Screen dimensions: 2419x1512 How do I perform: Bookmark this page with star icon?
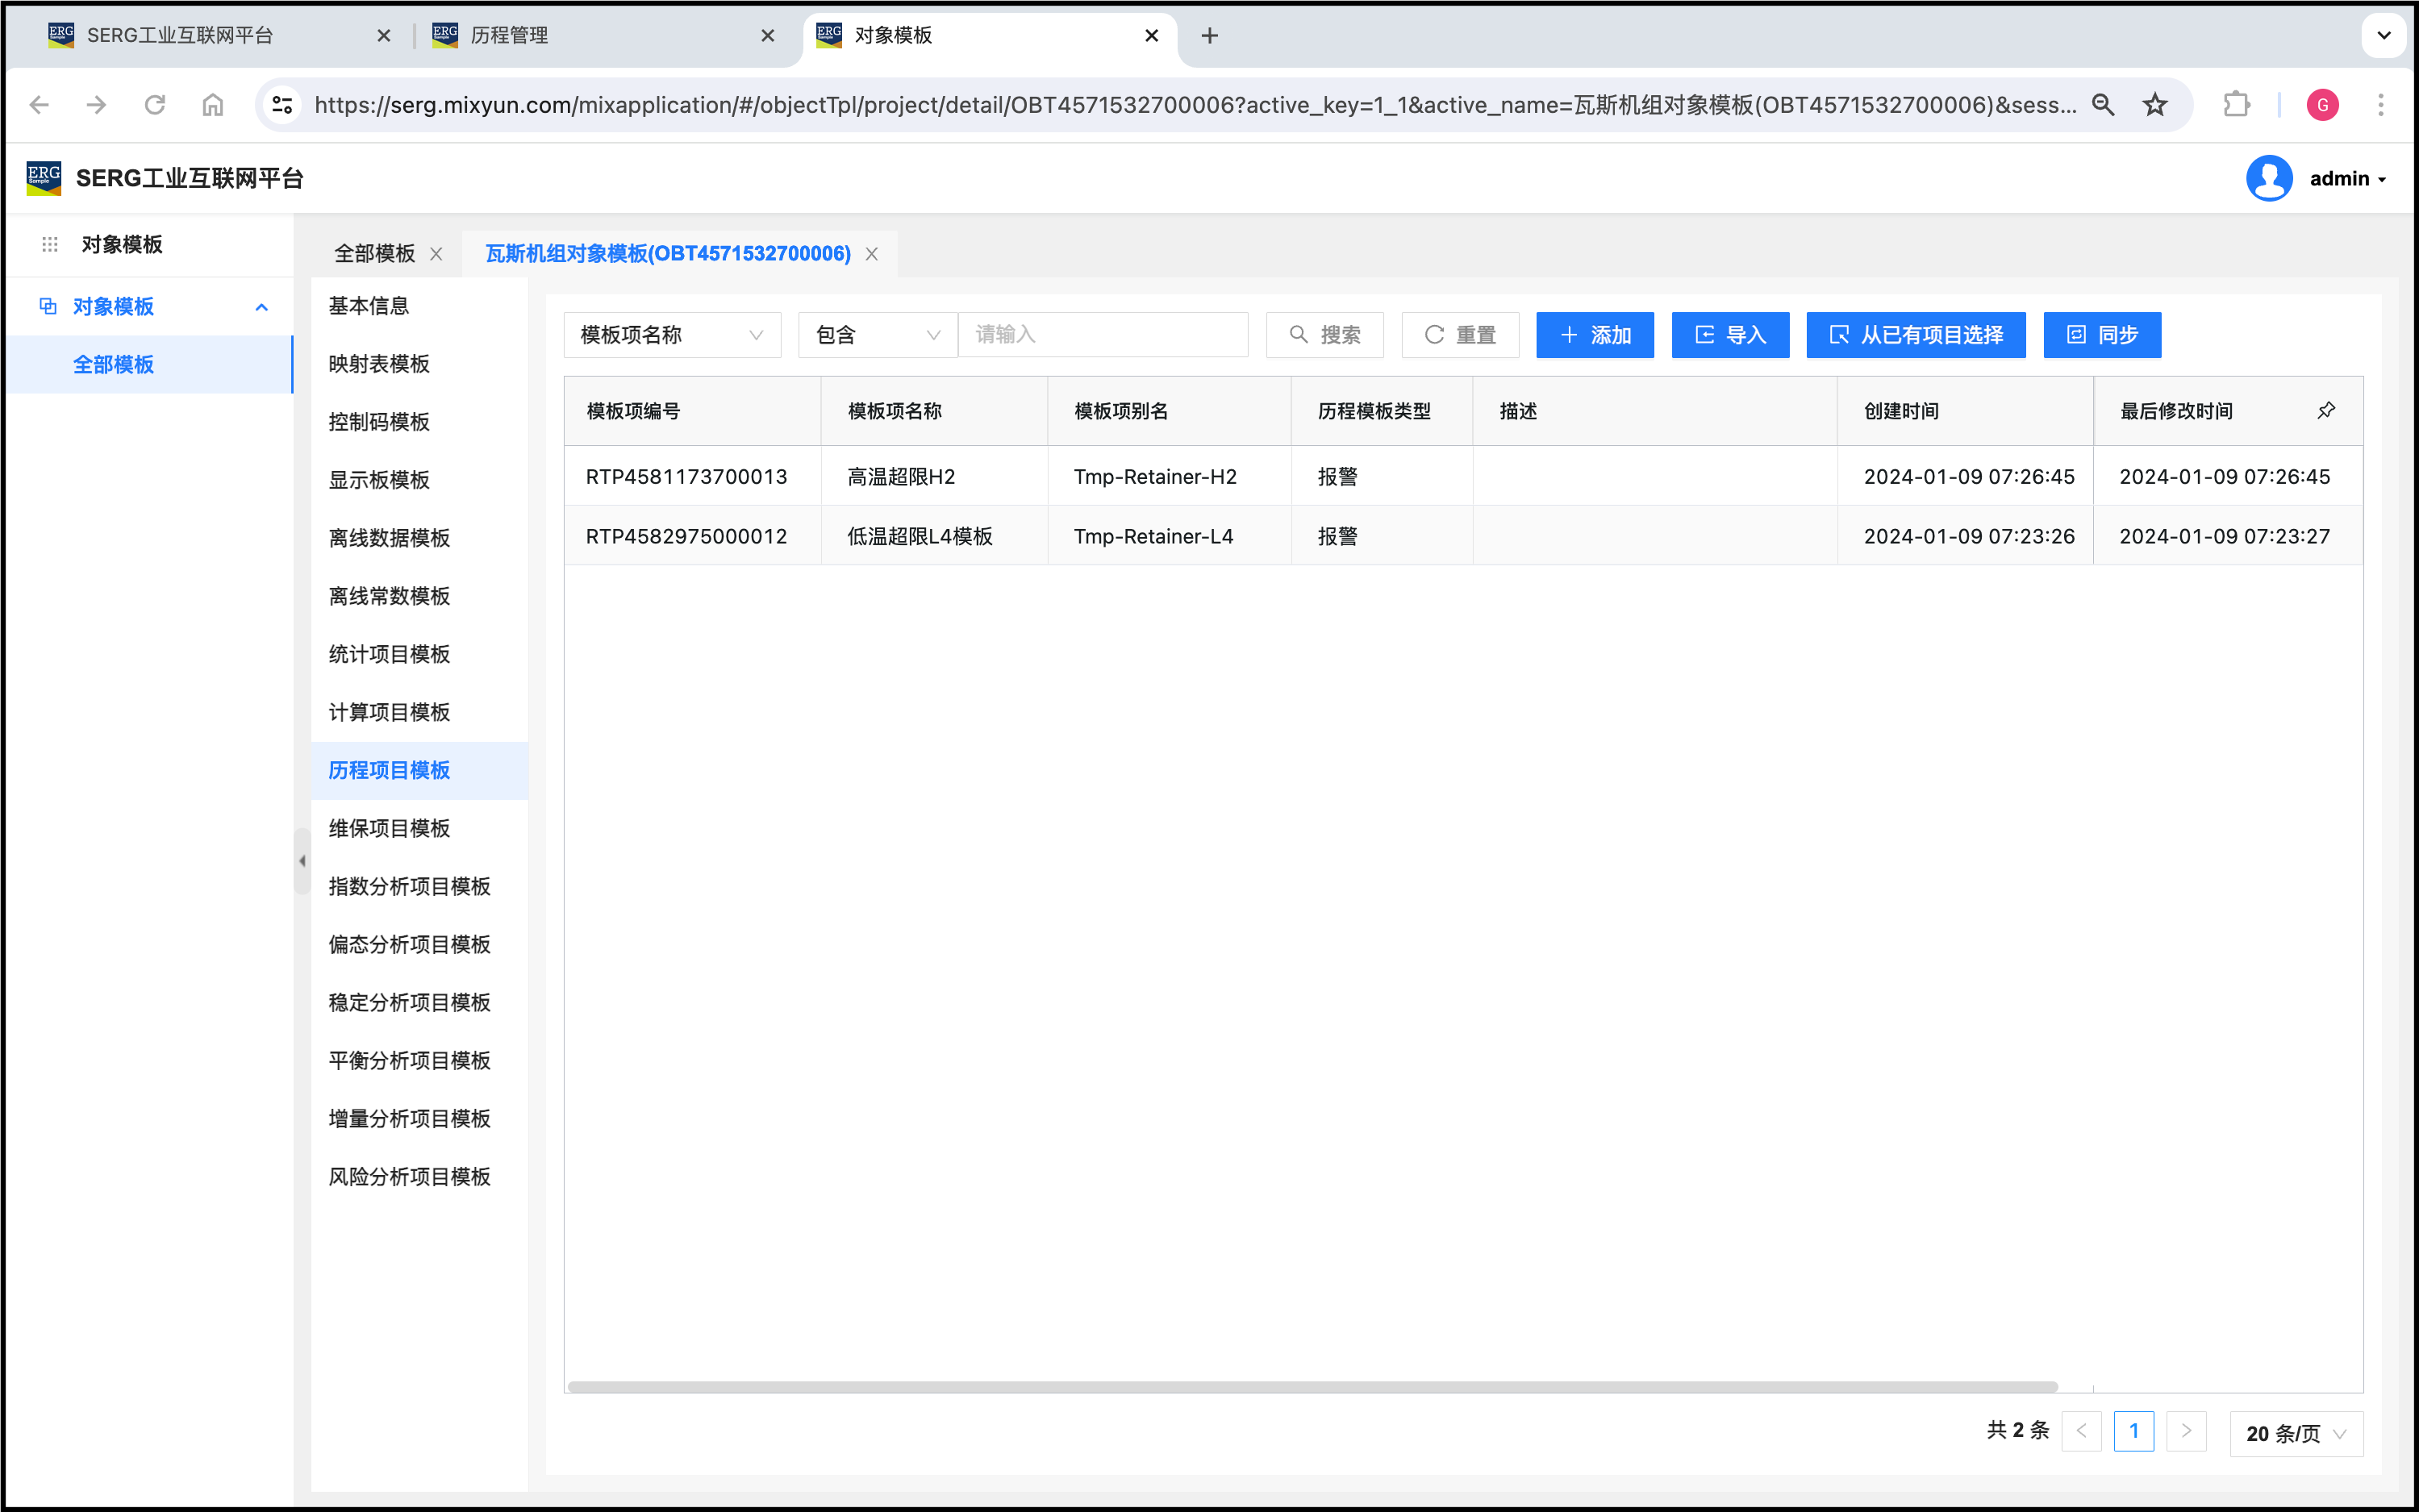pos(2155,105)
